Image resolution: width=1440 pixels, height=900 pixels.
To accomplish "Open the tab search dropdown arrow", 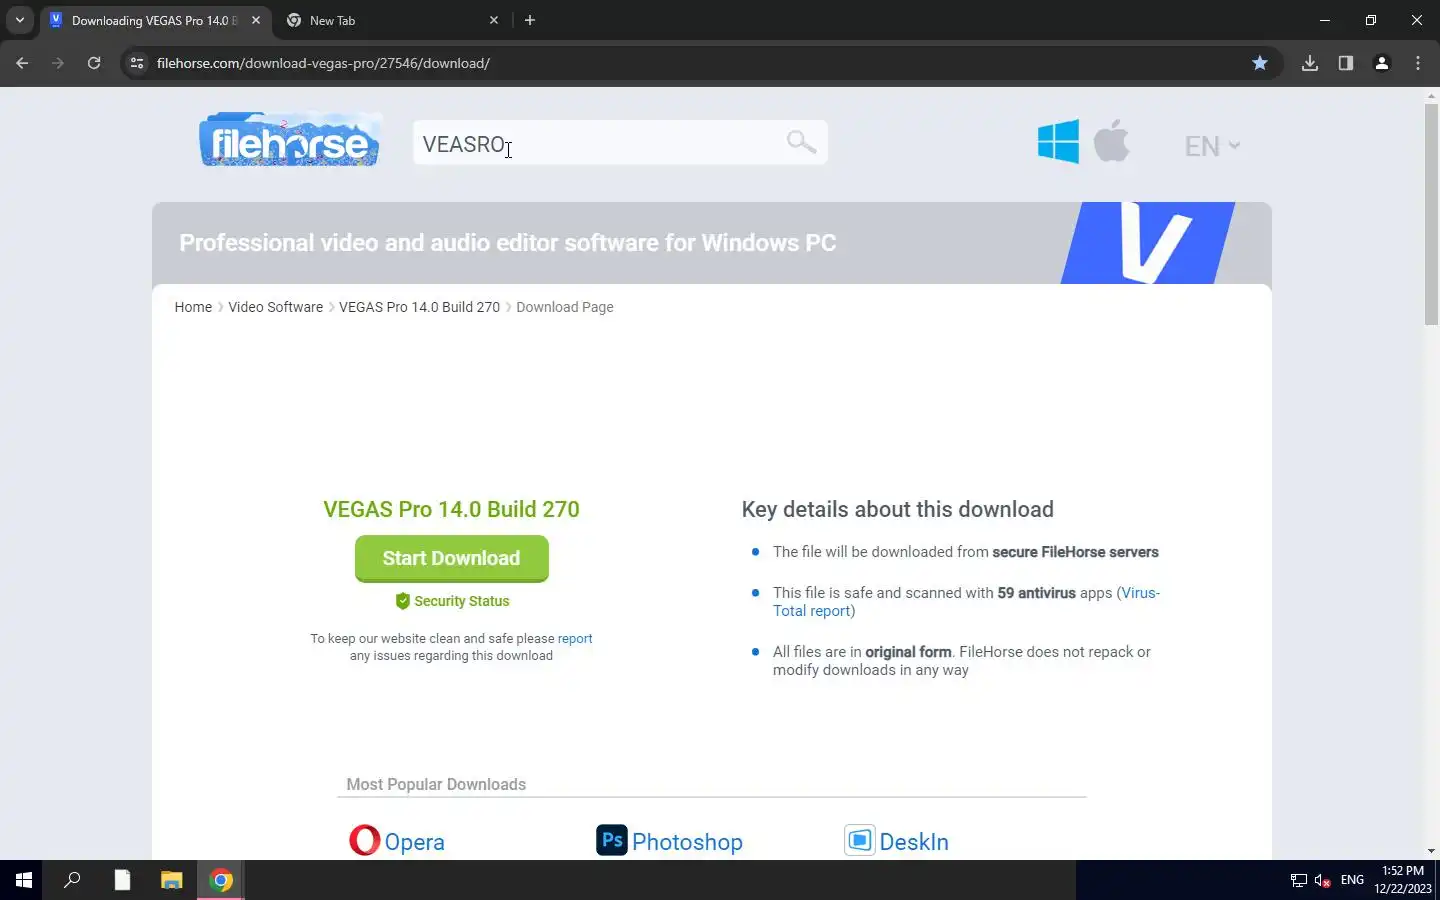I will click(x=19, y=20).
